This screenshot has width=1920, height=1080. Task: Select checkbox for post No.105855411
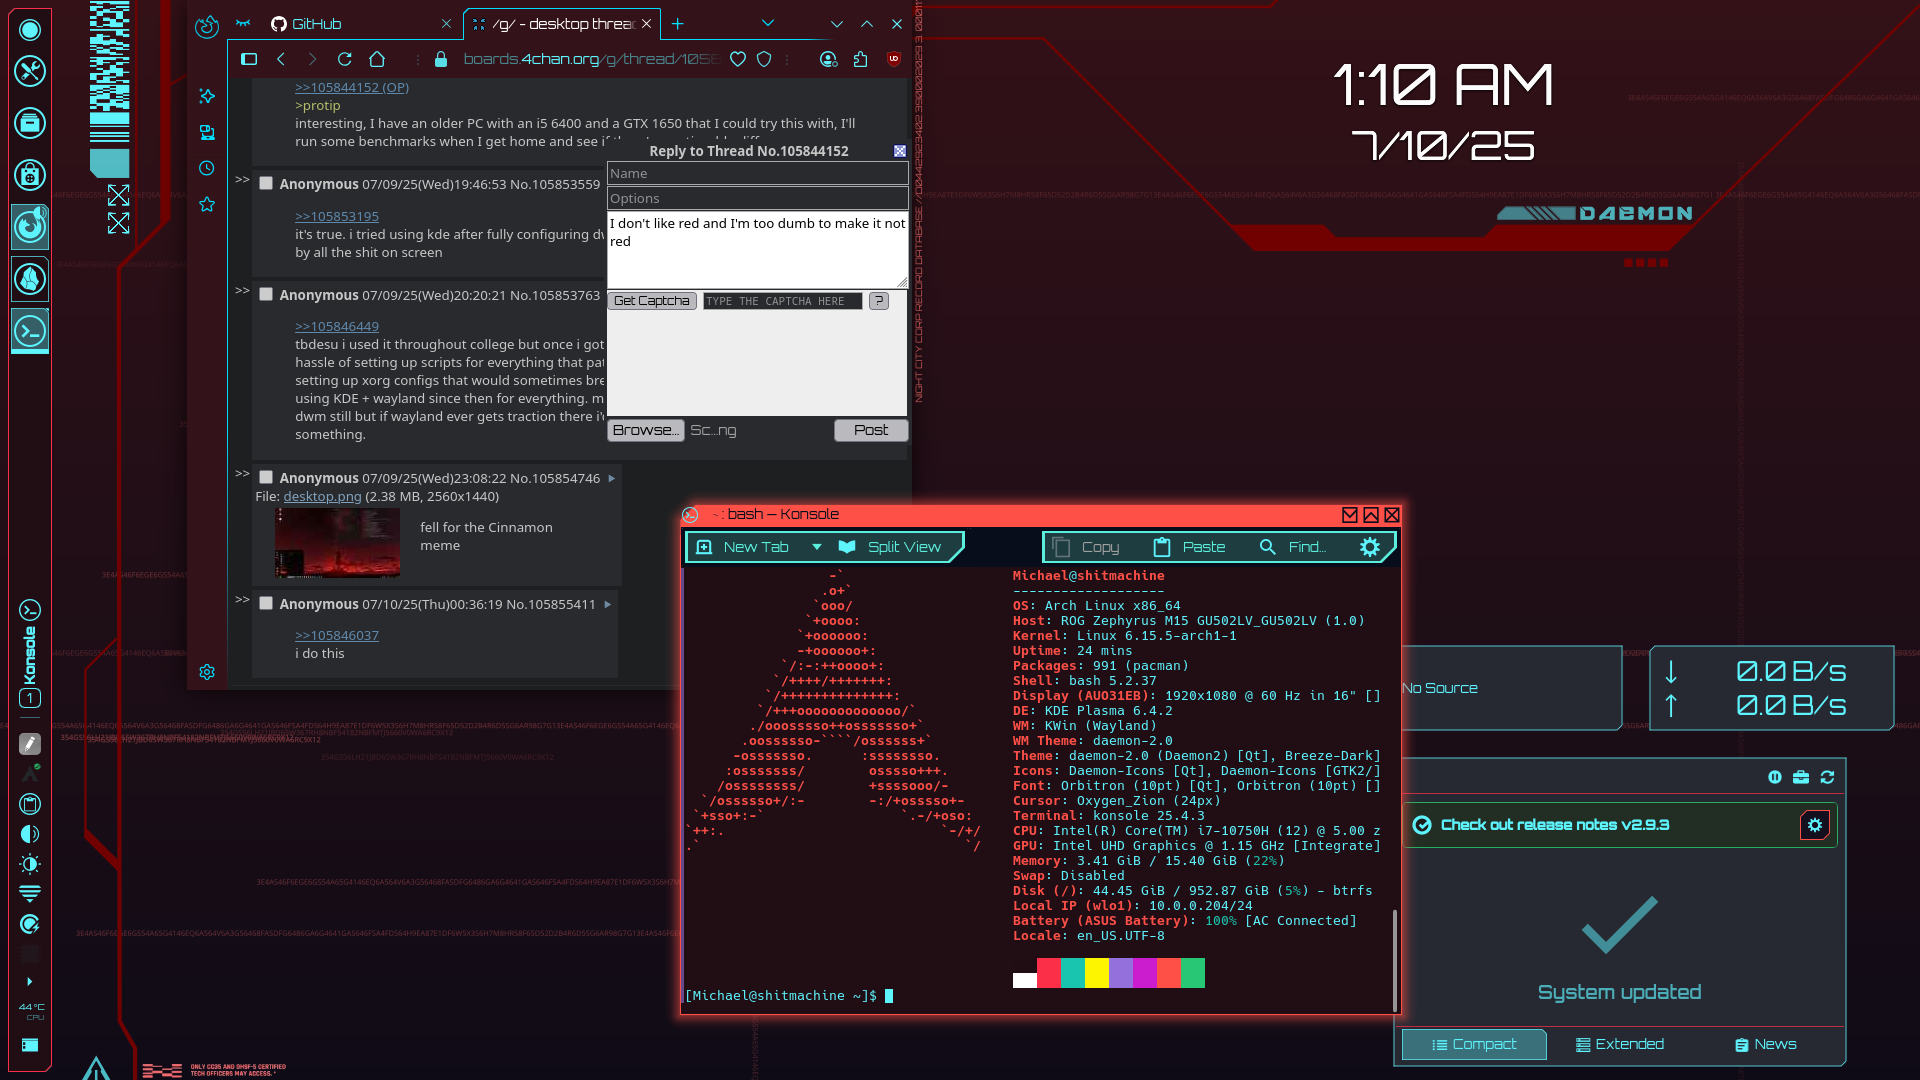tap(266, 603)
